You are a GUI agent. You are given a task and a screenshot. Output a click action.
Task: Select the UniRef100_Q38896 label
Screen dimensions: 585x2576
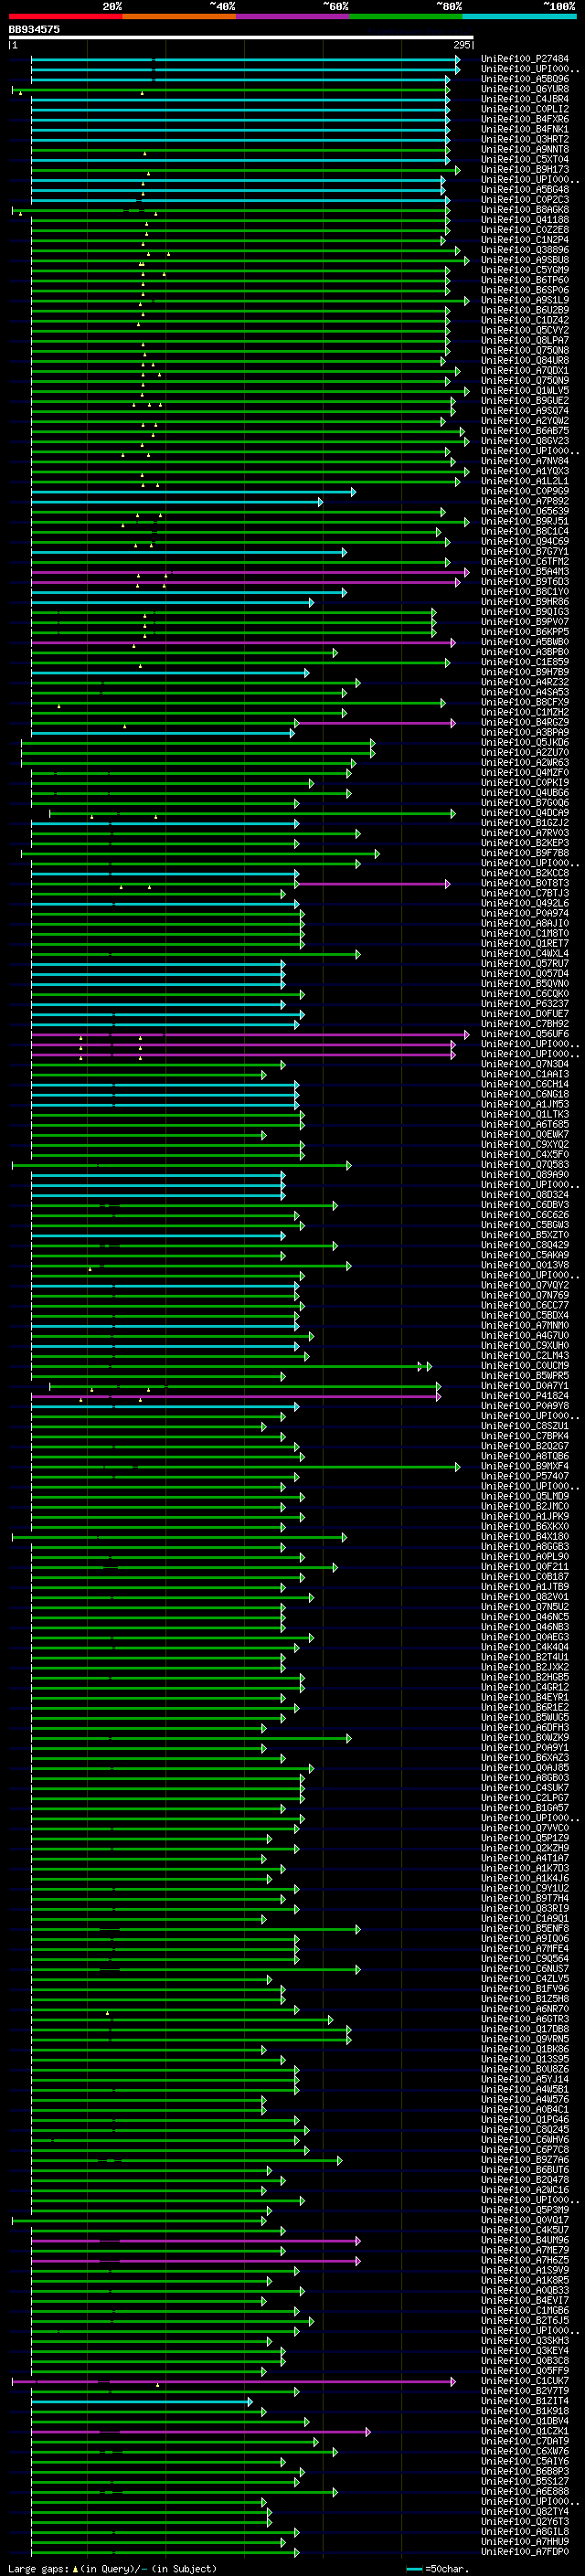(x=525, y=250)
